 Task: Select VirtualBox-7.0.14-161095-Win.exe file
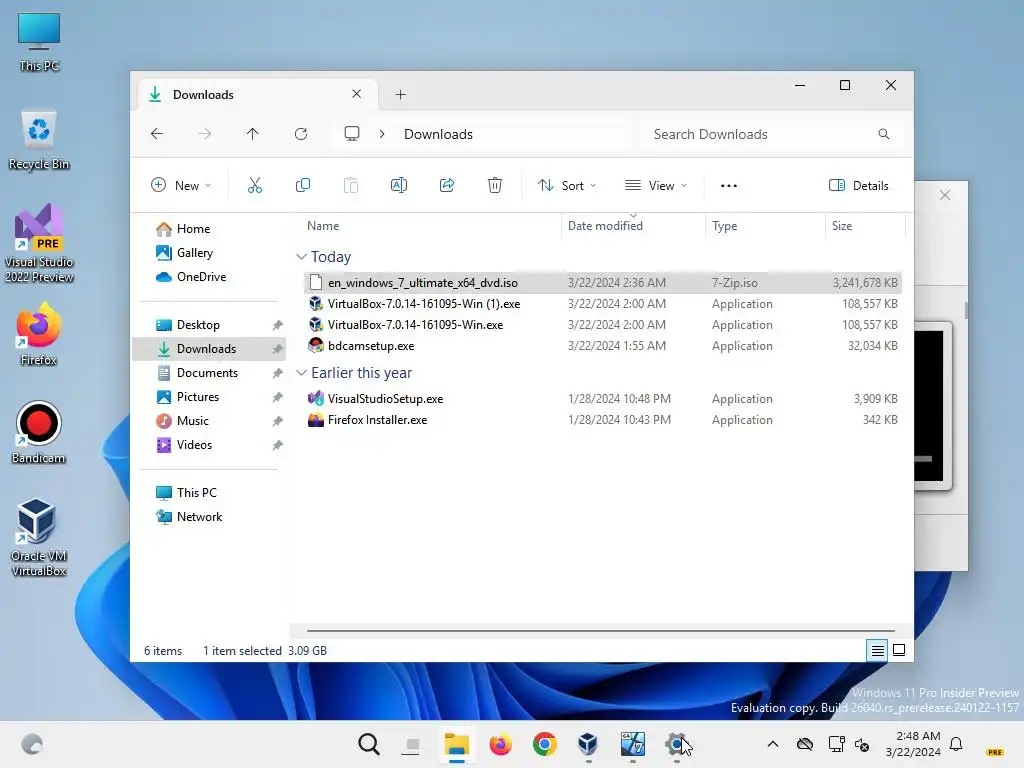[x=603, y=325]
